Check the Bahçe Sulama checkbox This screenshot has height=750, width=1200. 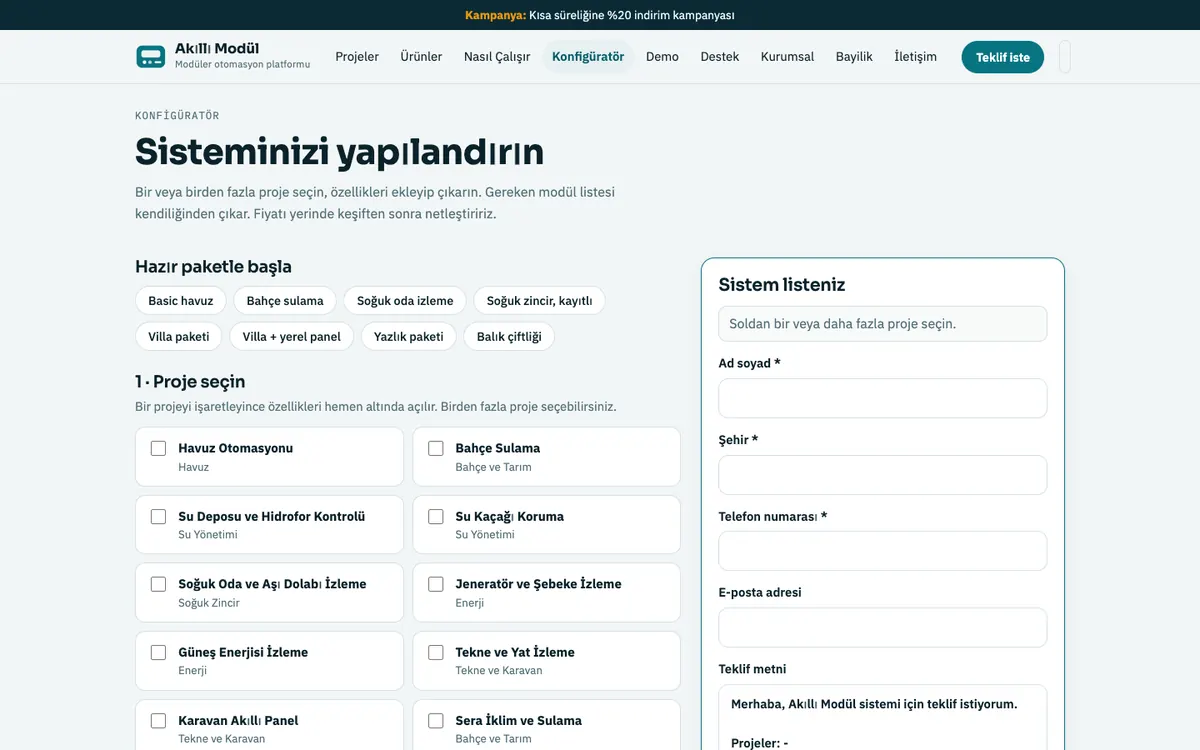coord(436,448)
